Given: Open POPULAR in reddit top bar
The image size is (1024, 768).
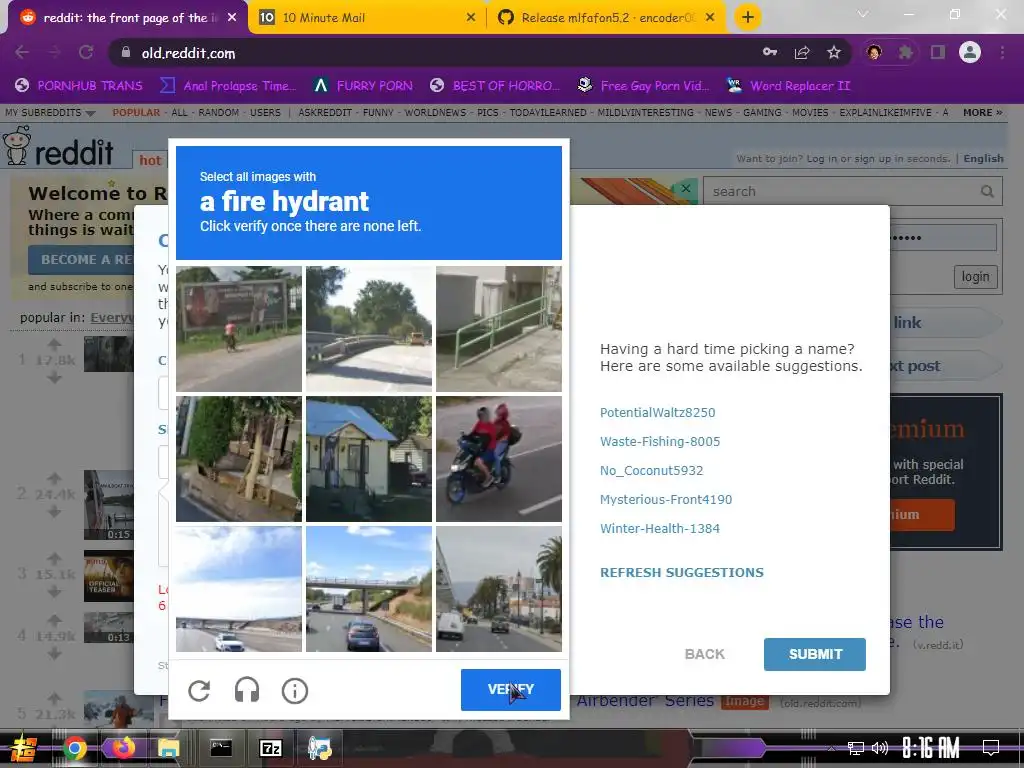Looking at the screenshot, I should 136,112.
